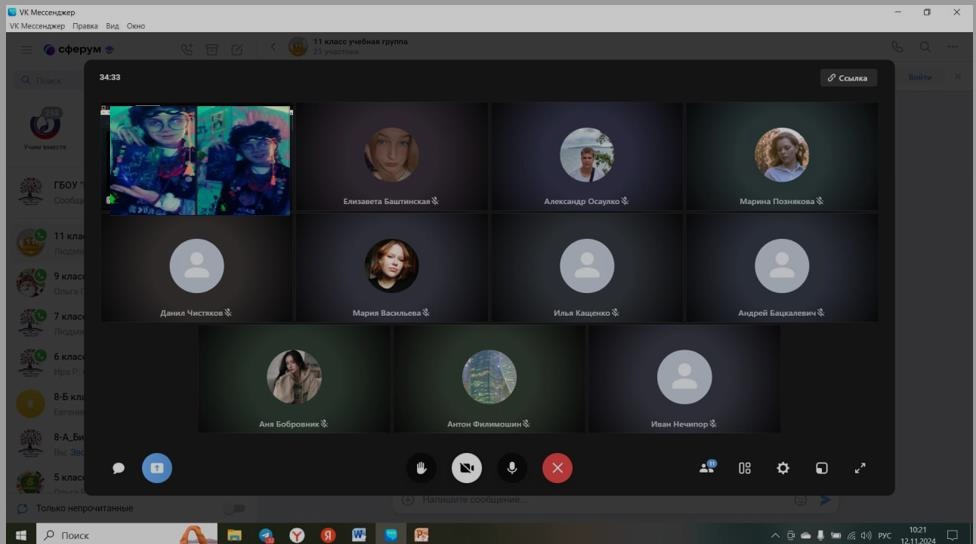Click Войти button behind call
976x544 pixels.
point(920,77)
